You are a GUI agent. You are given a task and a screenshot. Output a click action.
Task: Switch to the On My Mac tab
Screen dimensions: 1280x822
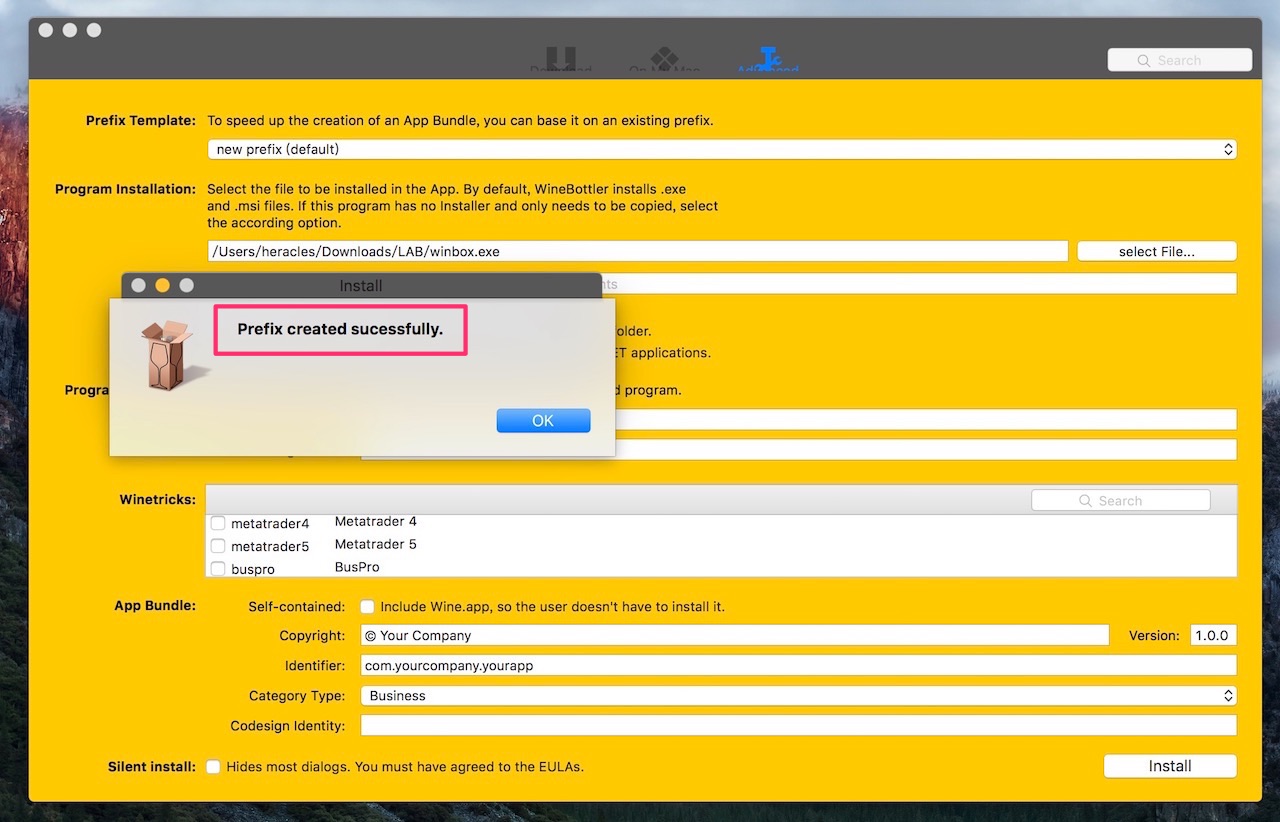pos(664,60)
